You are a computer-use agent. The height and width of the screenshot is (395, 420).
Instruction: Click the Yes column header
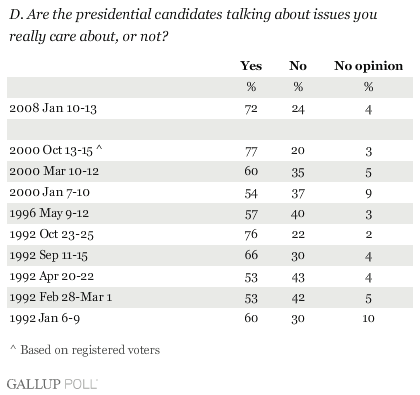coord(251,66)
